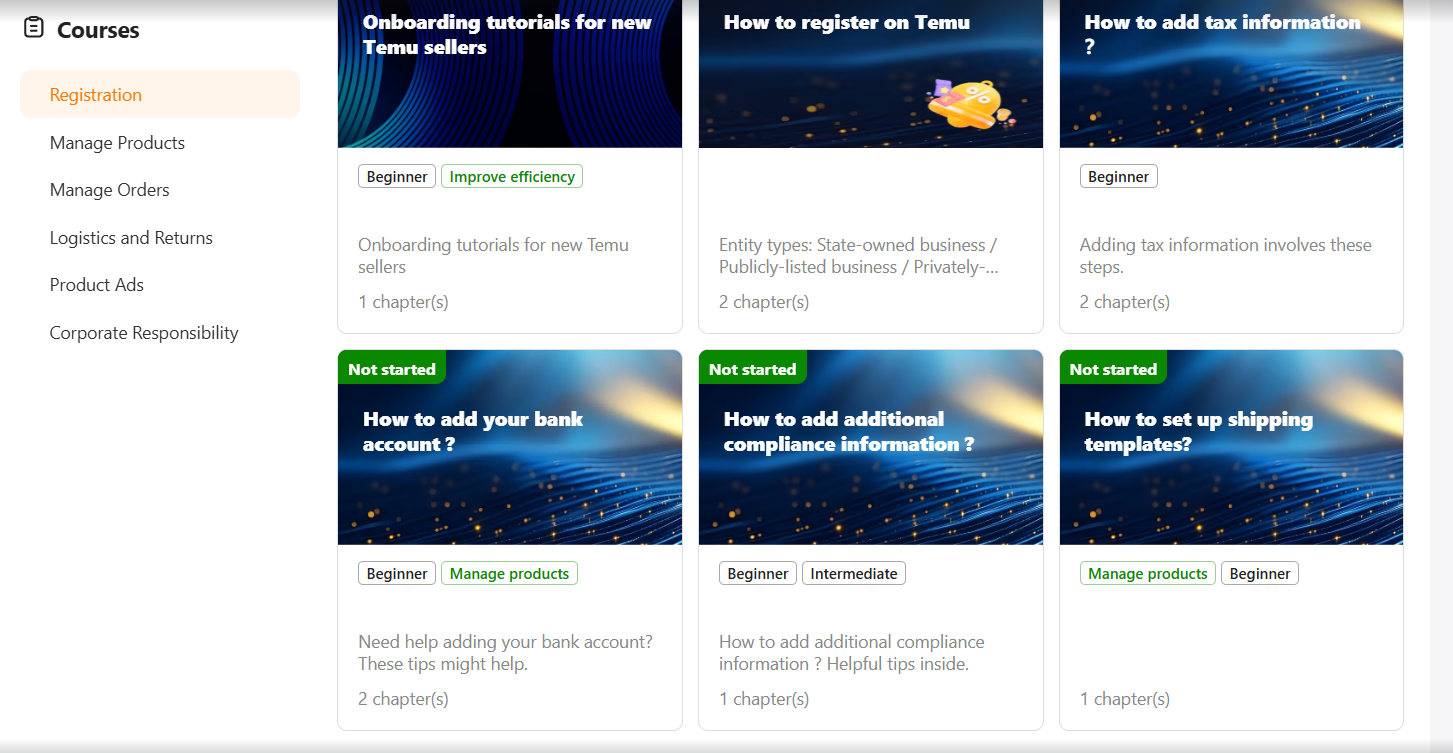
Task: Click the Manage products tag on the bank account card
Action: click(509, 574)
